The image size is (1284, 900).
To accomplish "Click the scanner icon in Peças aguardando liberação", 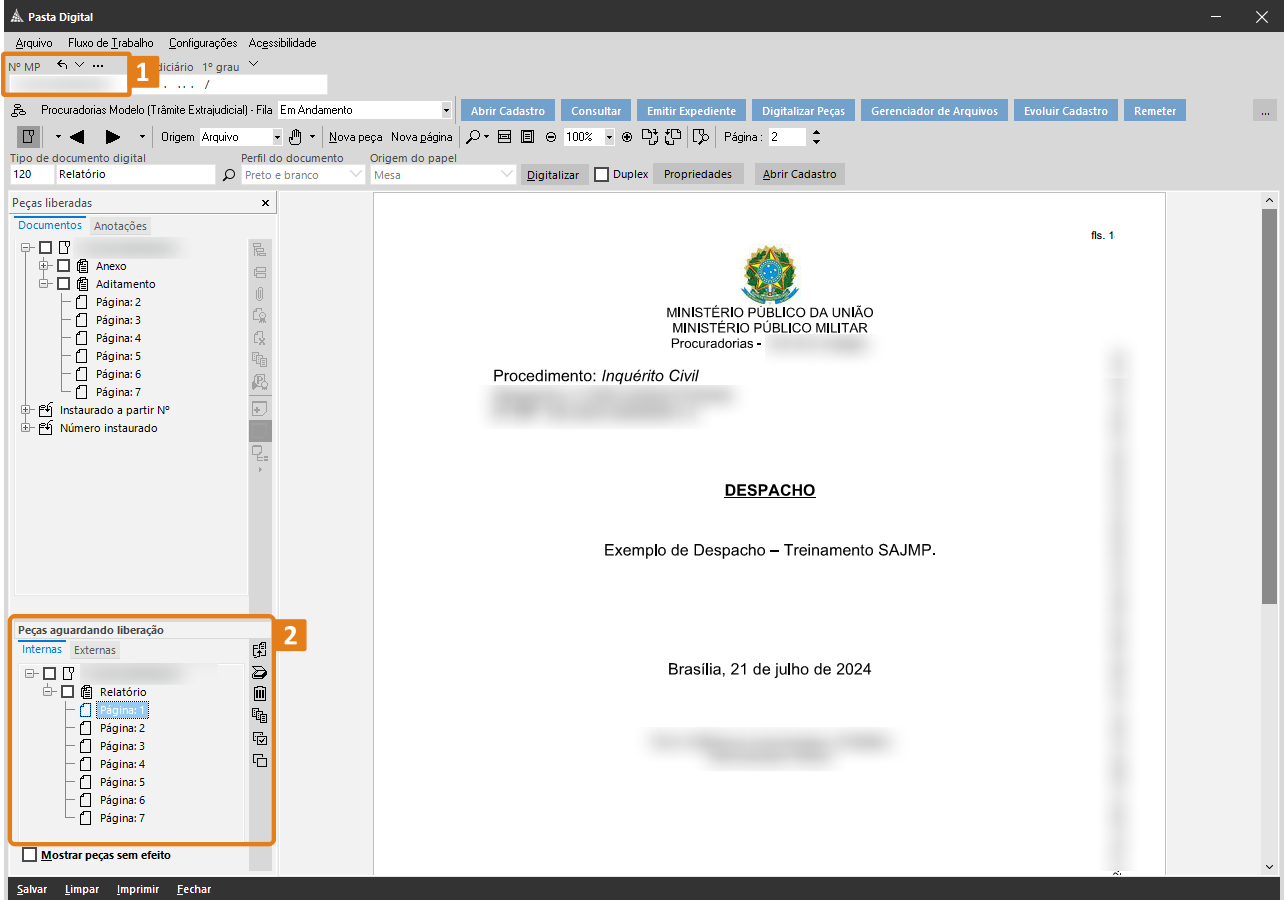I will point(260,672).
